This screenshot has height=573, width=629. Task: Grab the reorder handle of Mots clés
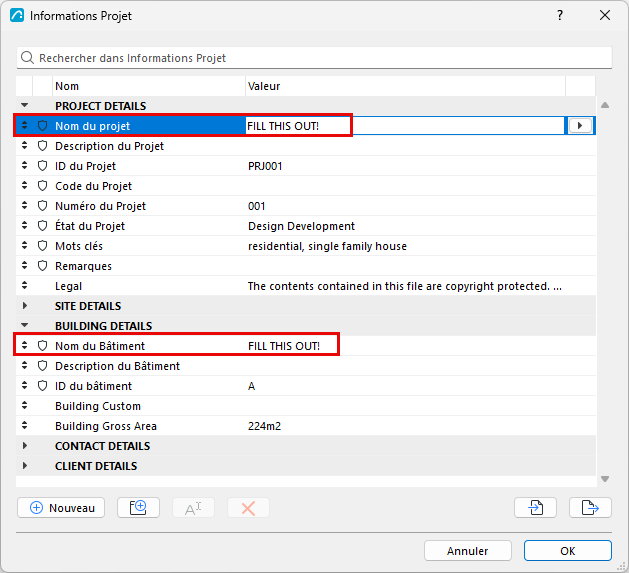pos(24,246)
